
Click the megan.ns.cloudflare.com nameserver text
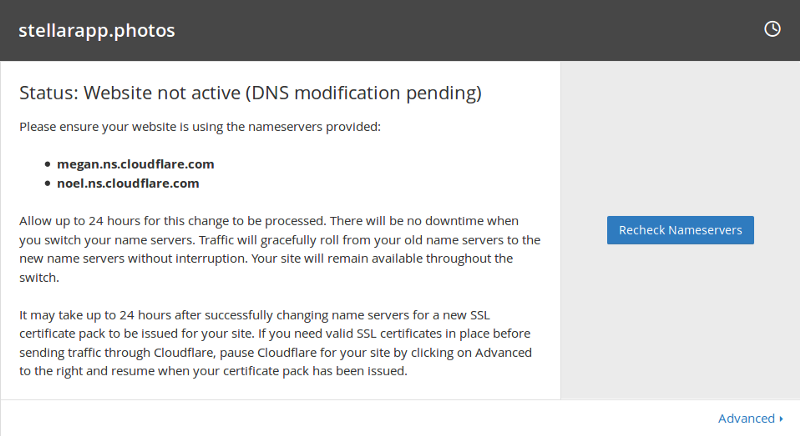135,164
